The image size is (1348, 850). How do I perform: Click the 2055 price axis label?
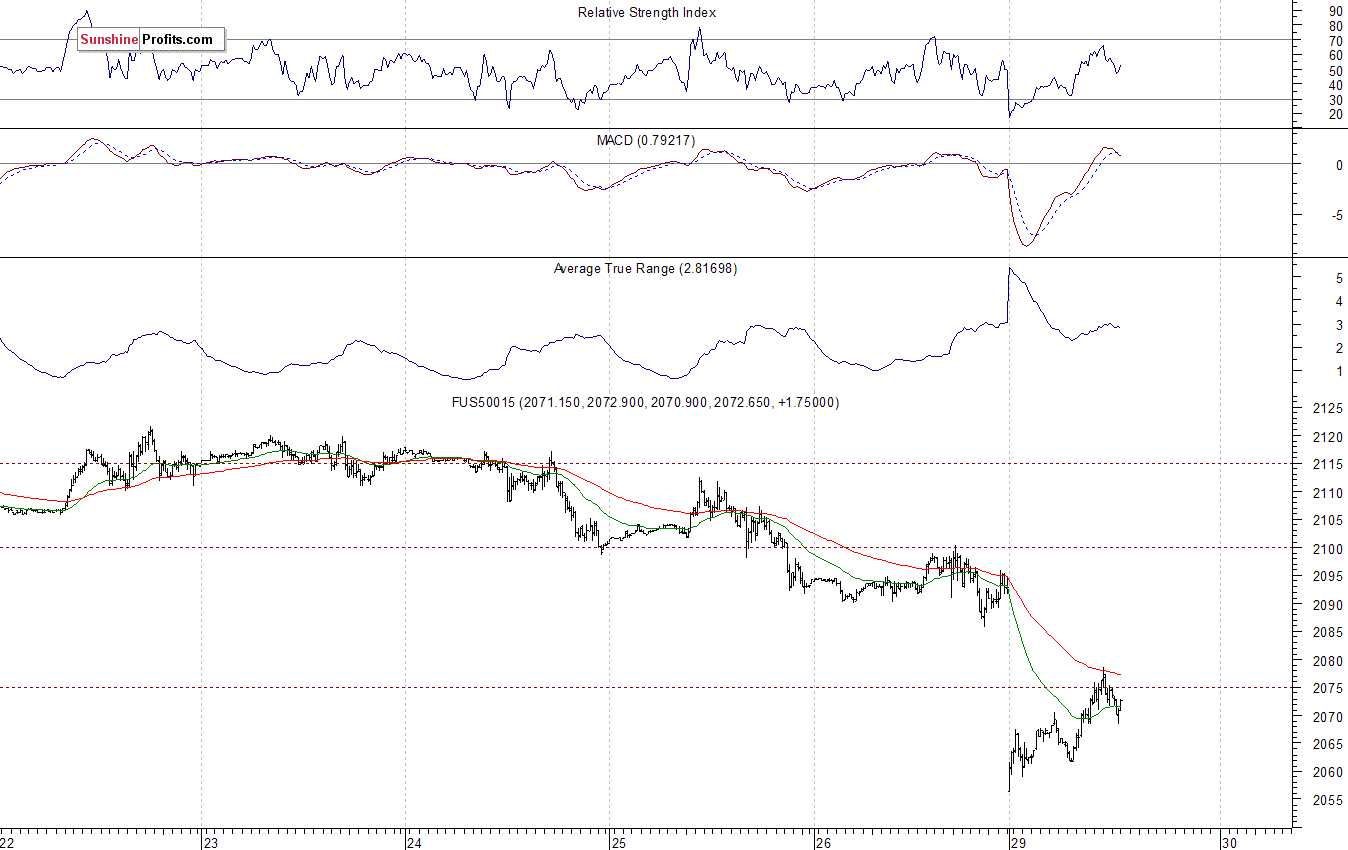click(x=1327, y=801)
